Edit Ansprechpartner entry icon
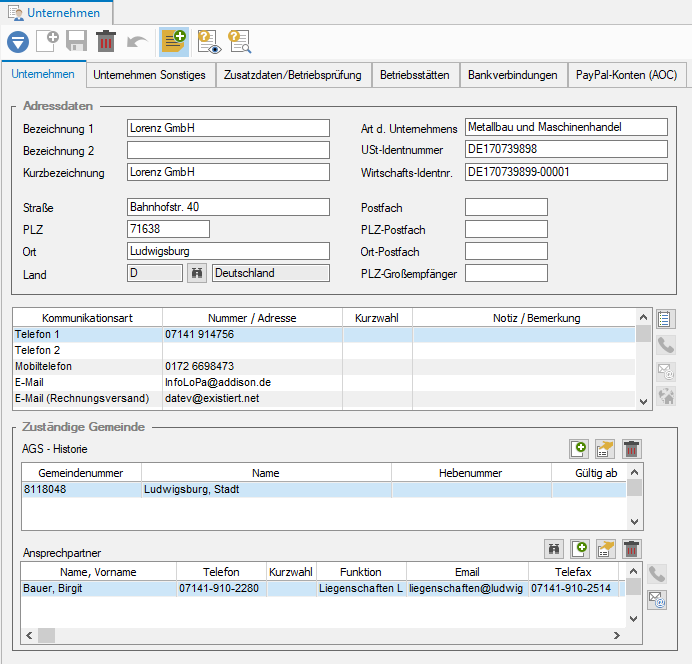 click(x=606, y=549)
